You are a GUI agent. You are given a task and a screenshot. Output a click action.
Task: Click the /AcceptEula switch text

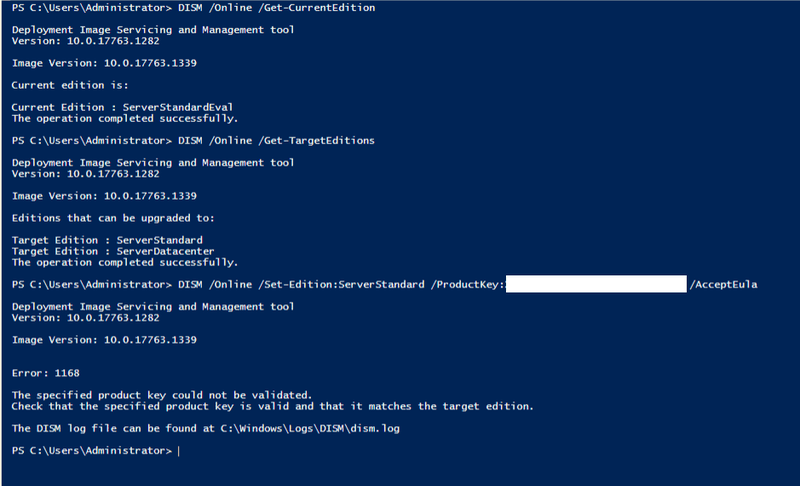click(x=723, y=285)
